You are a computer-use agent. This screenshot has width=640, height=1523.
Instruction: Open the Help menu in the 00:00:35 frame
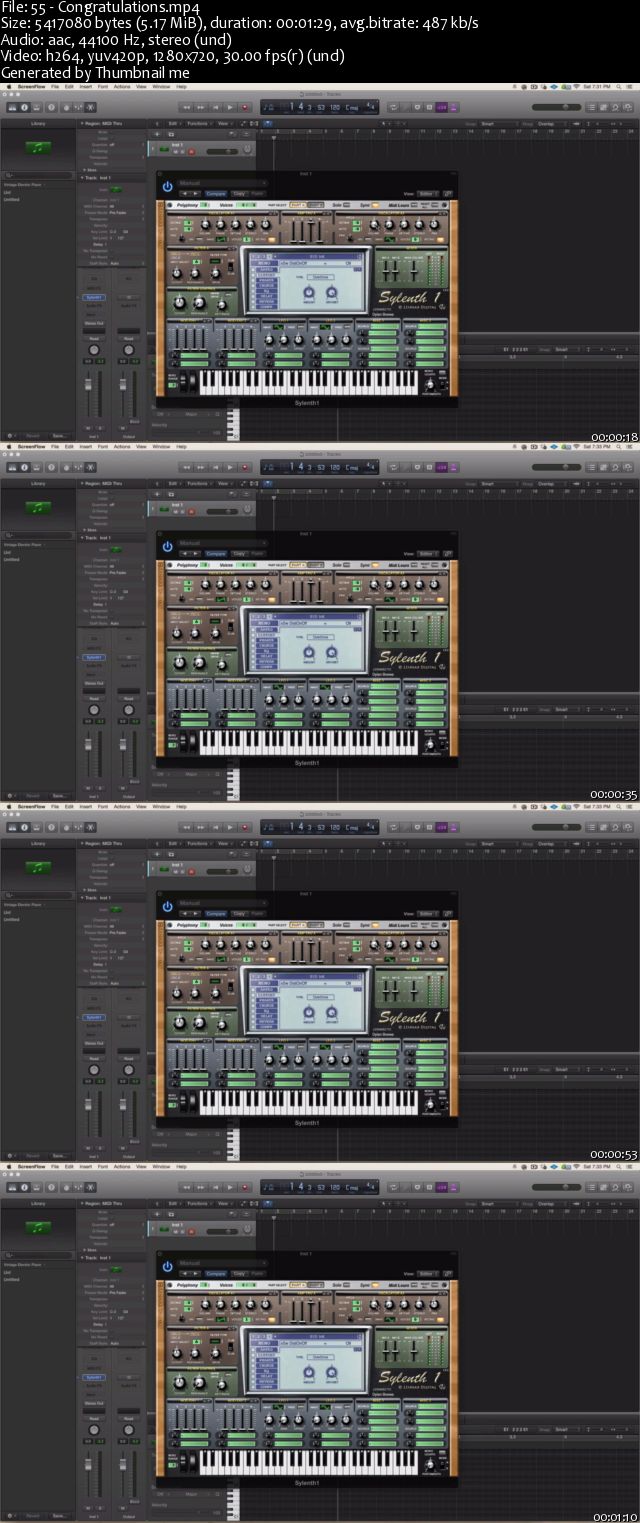(181, 446)
